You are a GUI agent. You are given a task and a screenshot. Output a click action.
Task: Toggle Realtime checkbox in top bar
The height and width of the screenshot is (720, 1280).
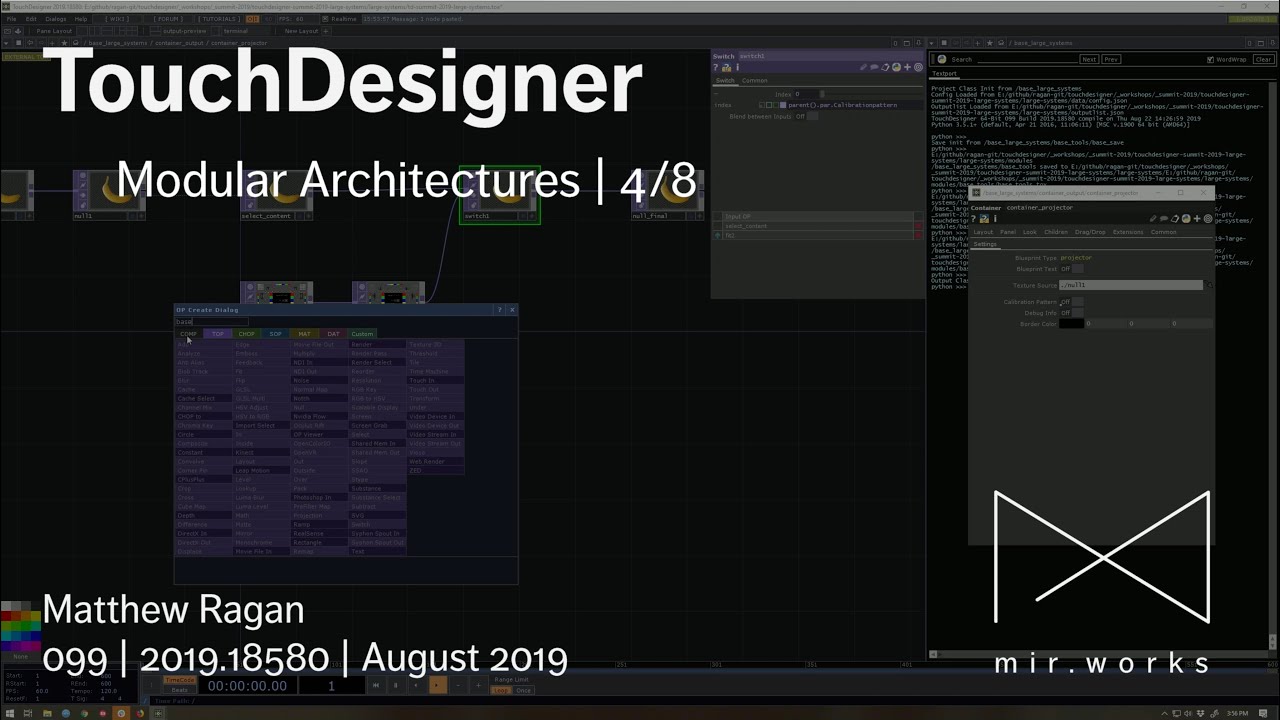pyautogui.click(x=325, y=19)
